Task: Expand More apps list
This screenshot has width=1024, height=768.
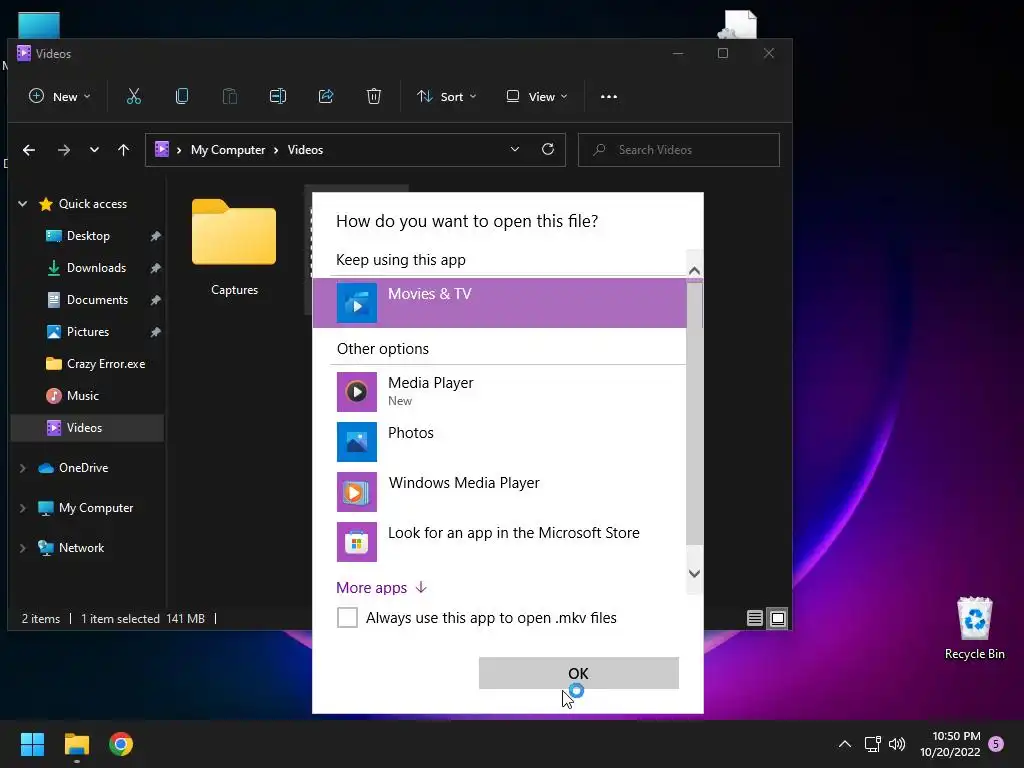Action: click(x=381, y=588)
